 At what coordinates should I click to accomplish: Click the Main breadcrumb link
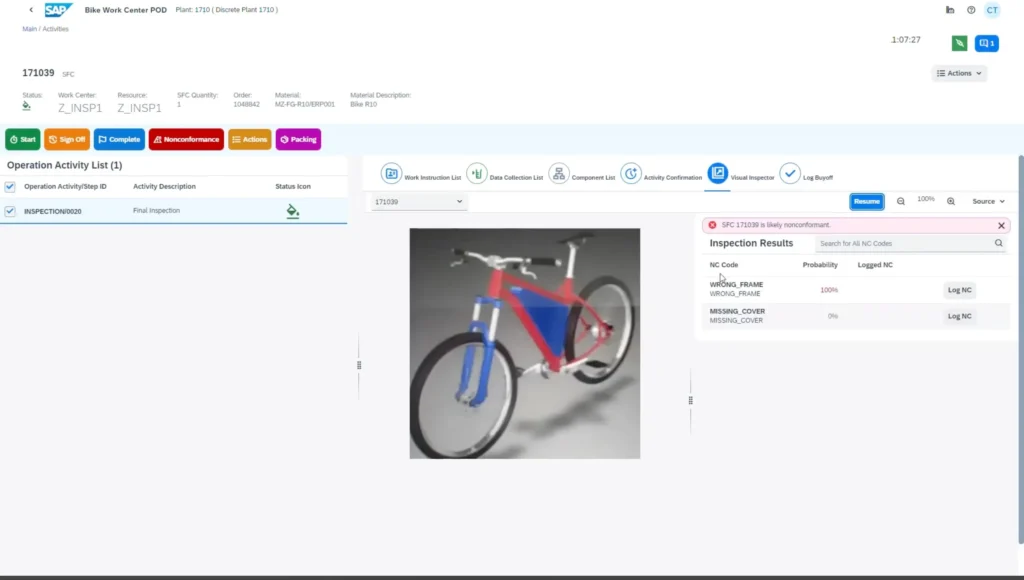tap(29, 29)
